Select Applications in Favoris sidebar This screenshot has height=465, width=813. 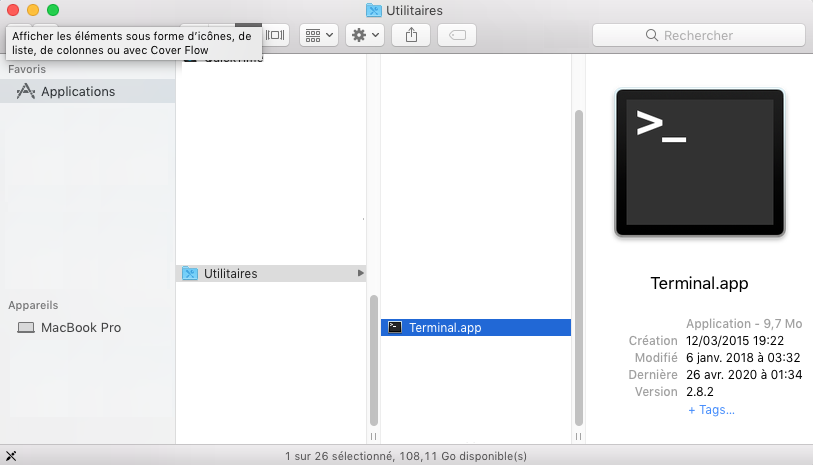tap(88, 91)
